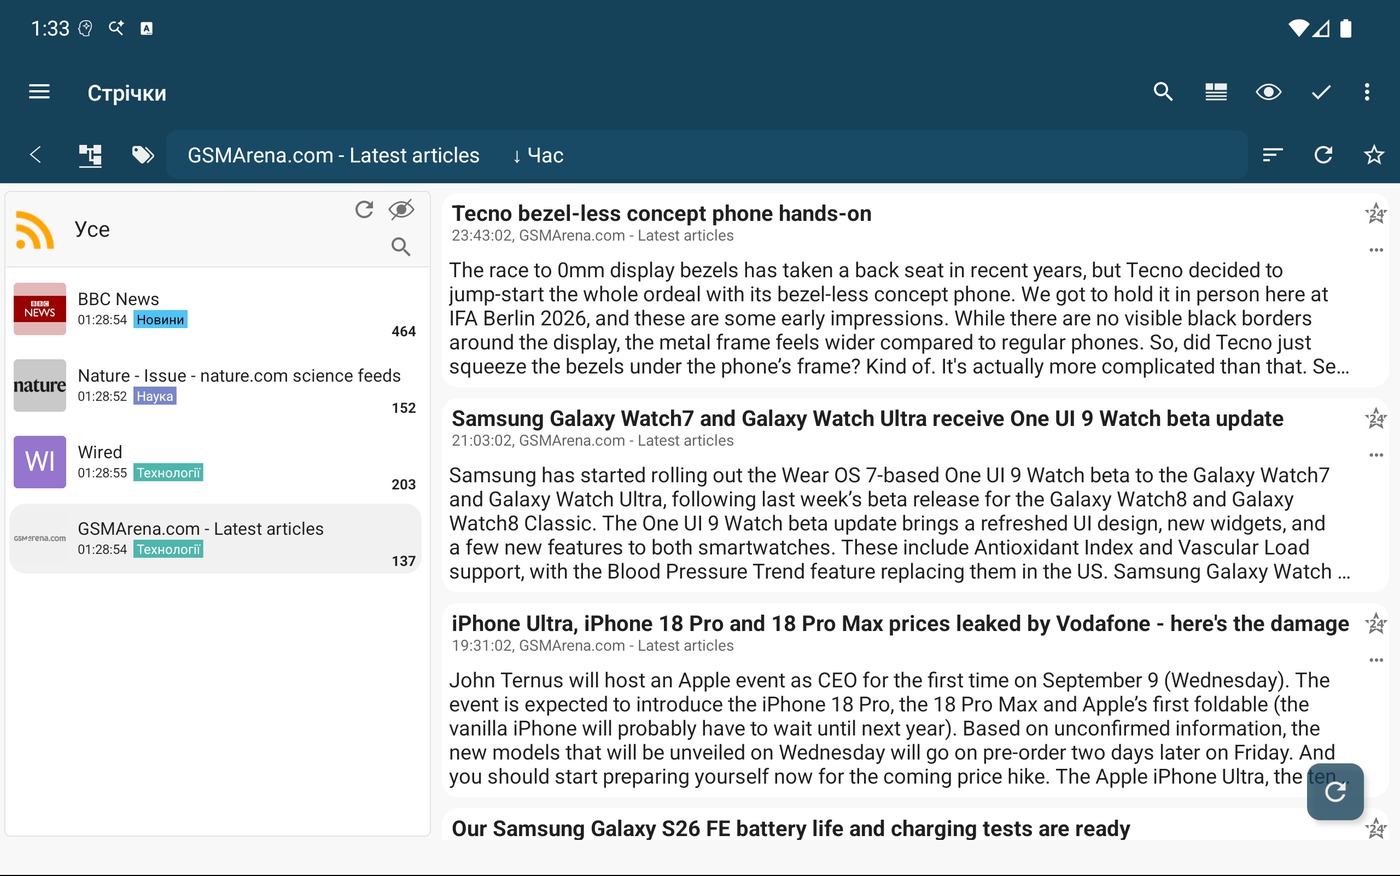Click GSMArena.com - Latest articles toolbar title
Viewport: 1400px width, 876px height.
334,155
